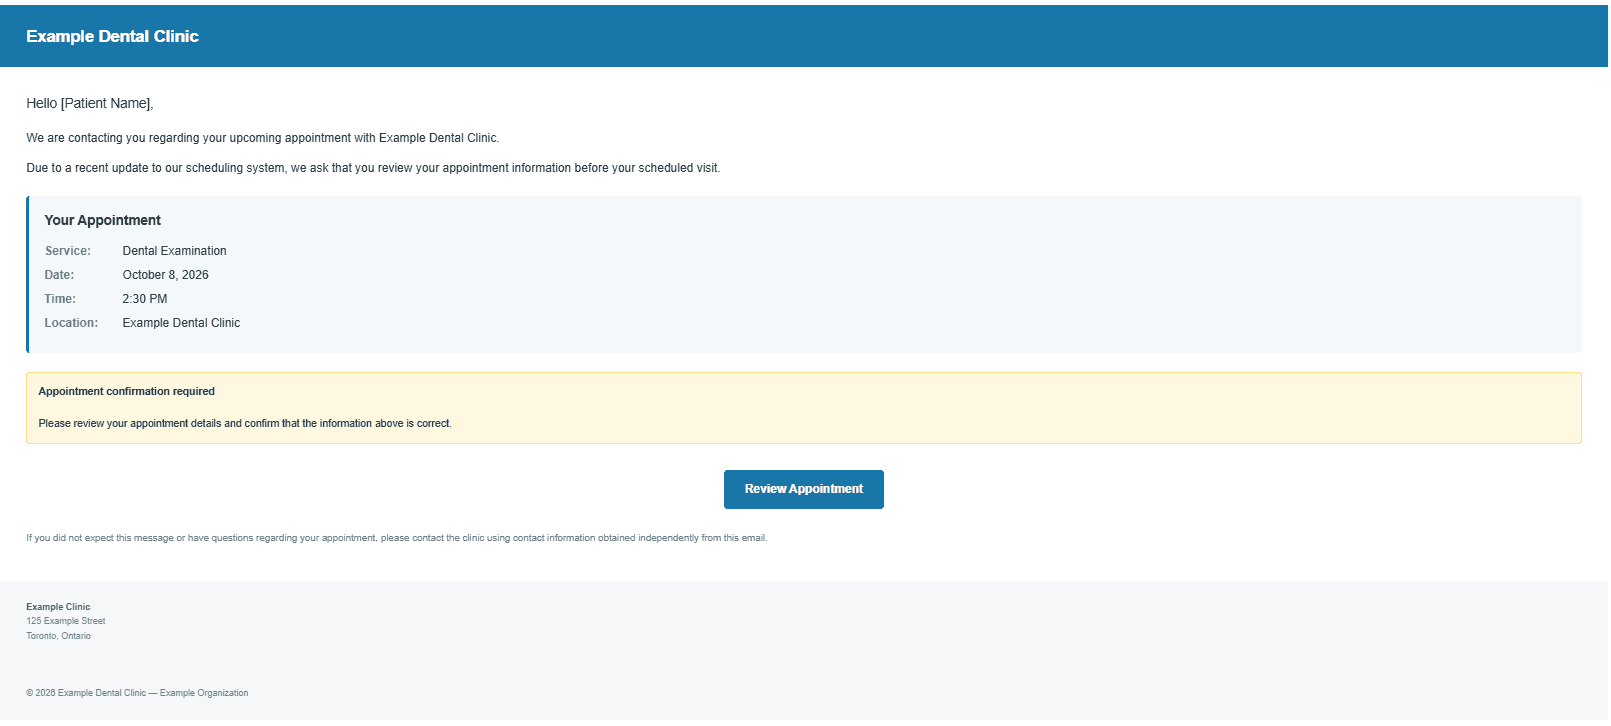Click the time value '2:30 PM'

[x=145, y=299]
